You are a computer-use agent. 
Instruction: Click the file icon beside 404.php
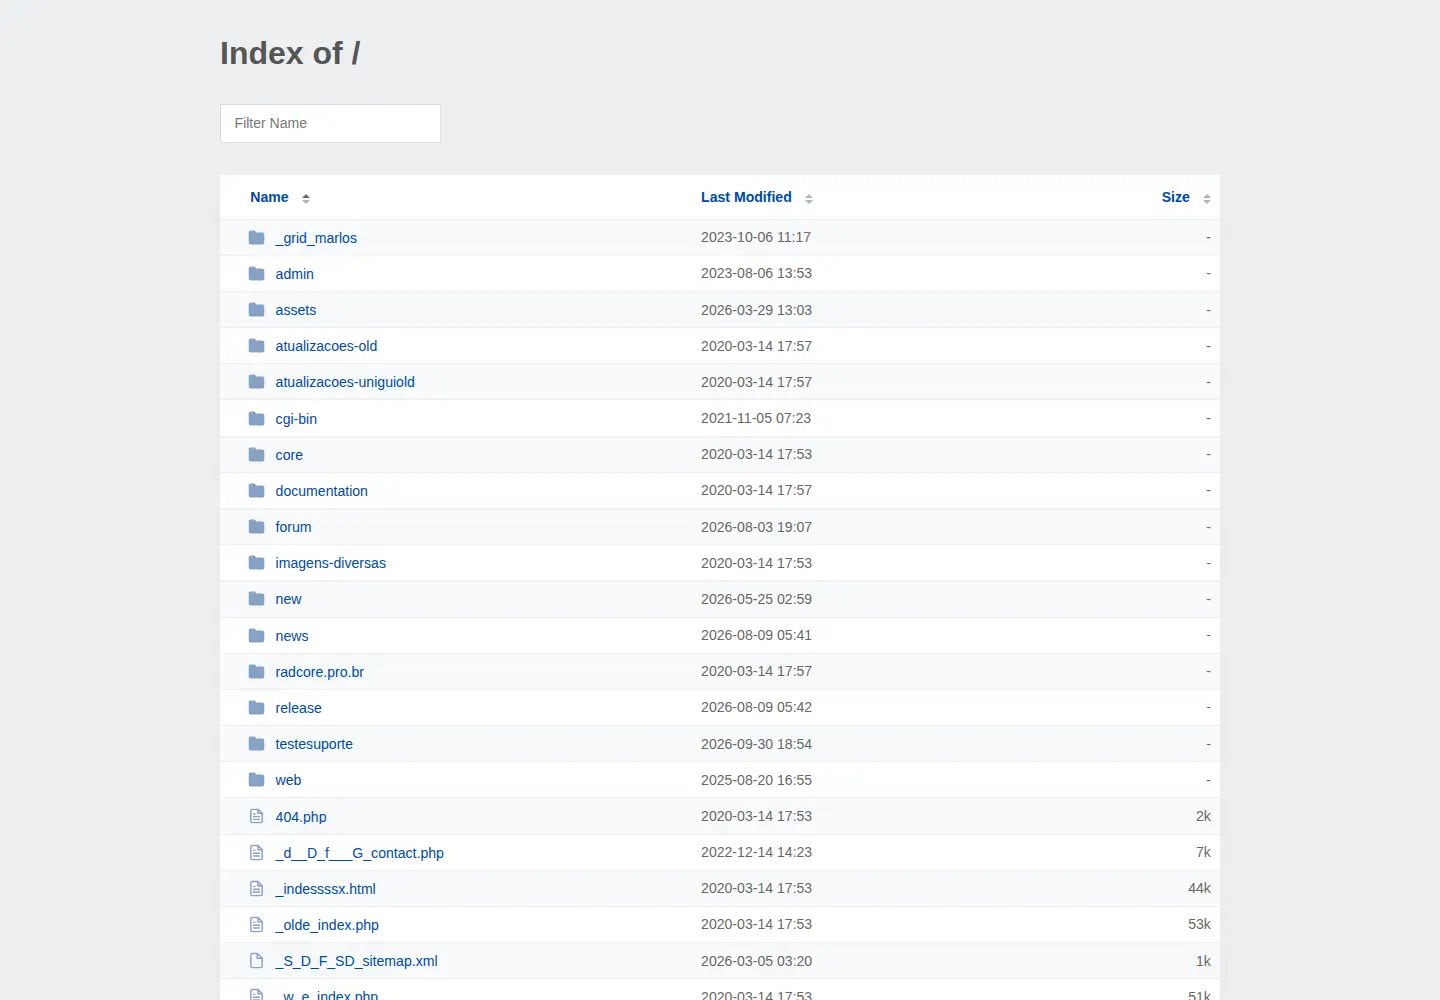coord(257,817)
